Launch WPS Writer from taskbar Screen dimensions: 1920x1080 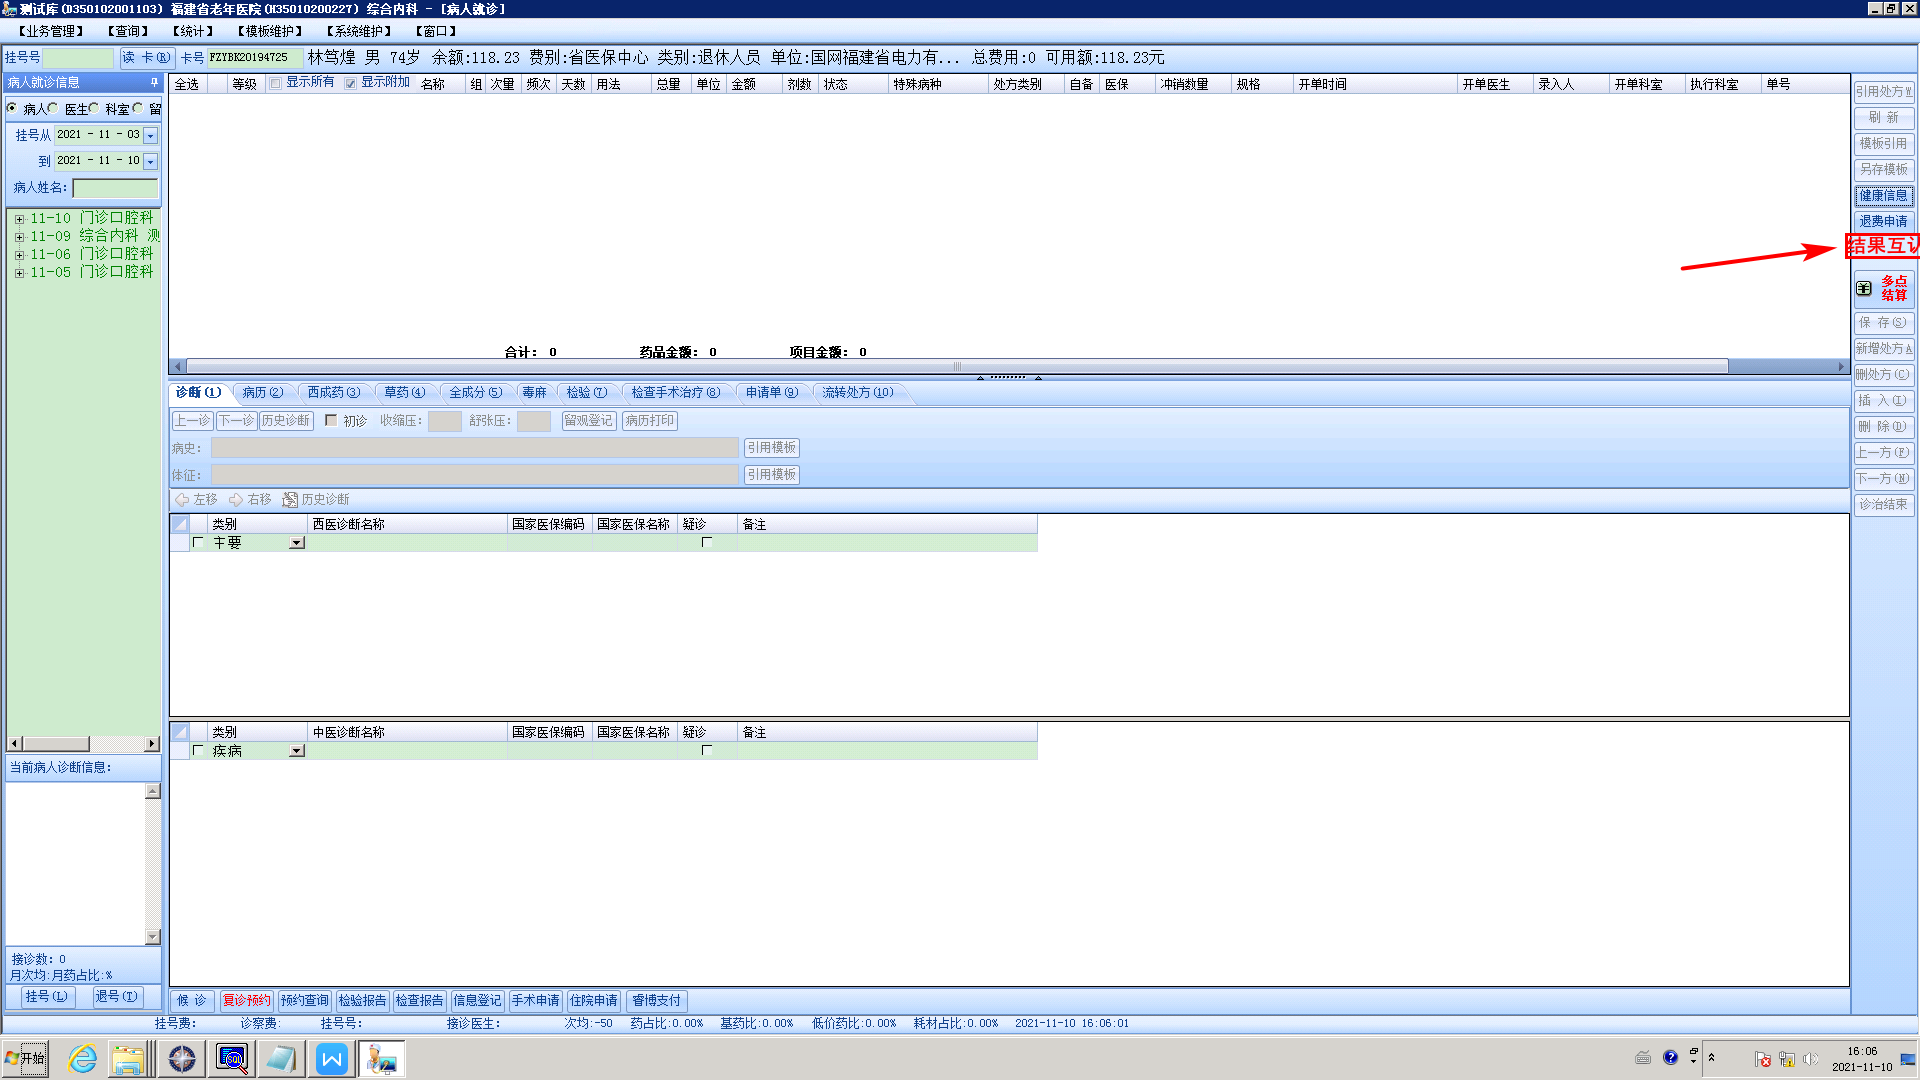pos(332,1059)
